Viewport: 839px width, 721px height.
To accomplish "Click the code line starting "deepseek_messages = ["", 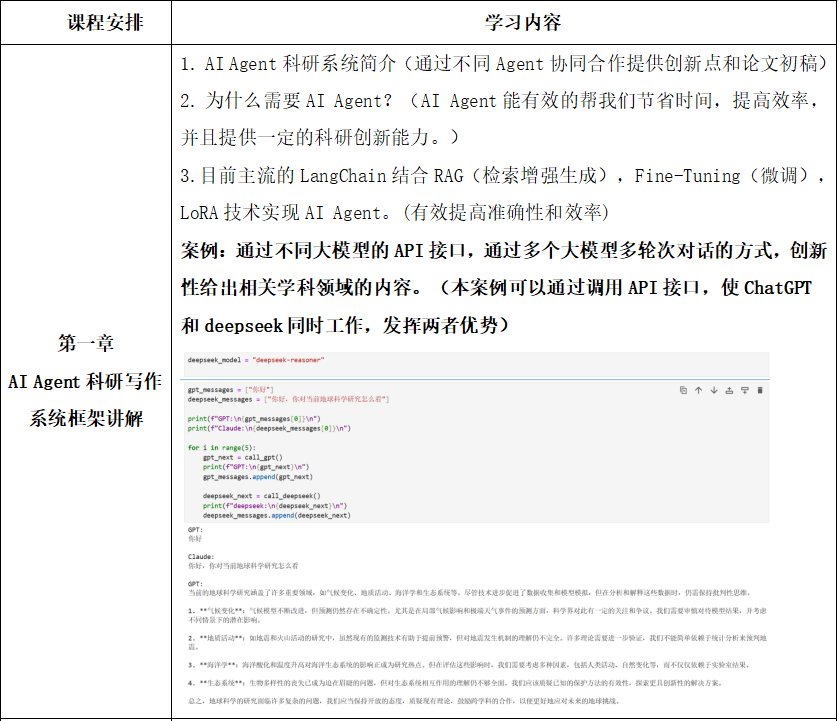I will [288, 399].
